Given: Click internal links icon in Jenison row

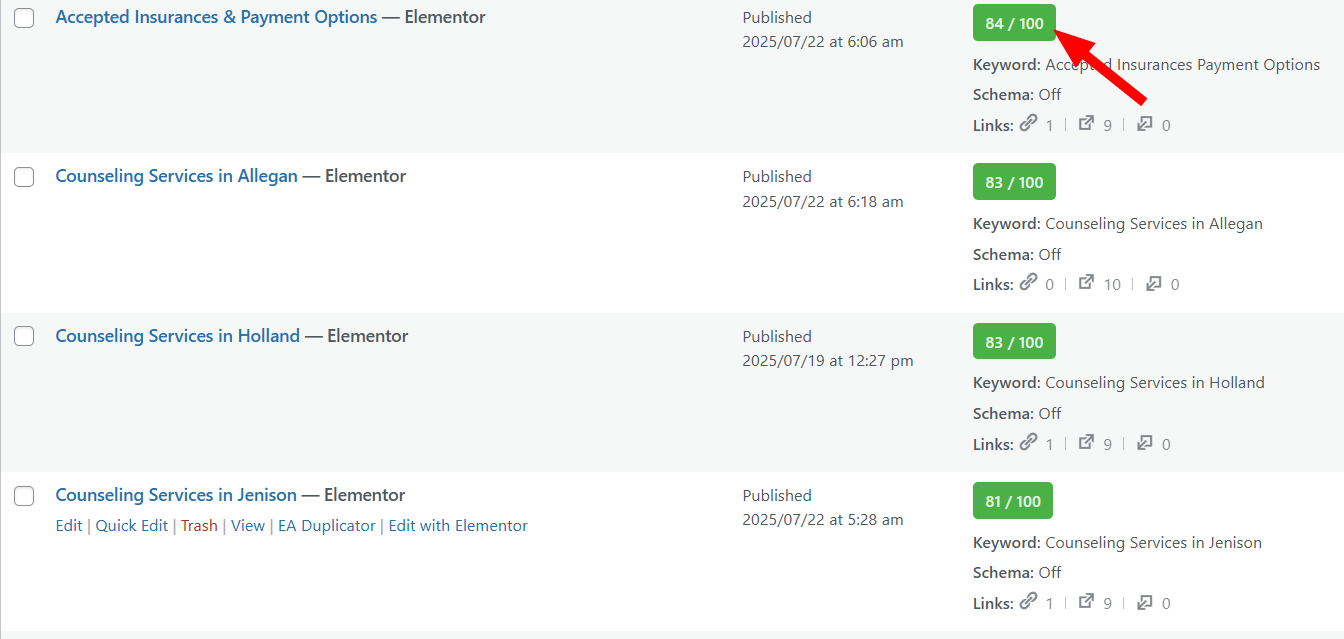Looking at the screenshot, I should [x=1029, y=602].
